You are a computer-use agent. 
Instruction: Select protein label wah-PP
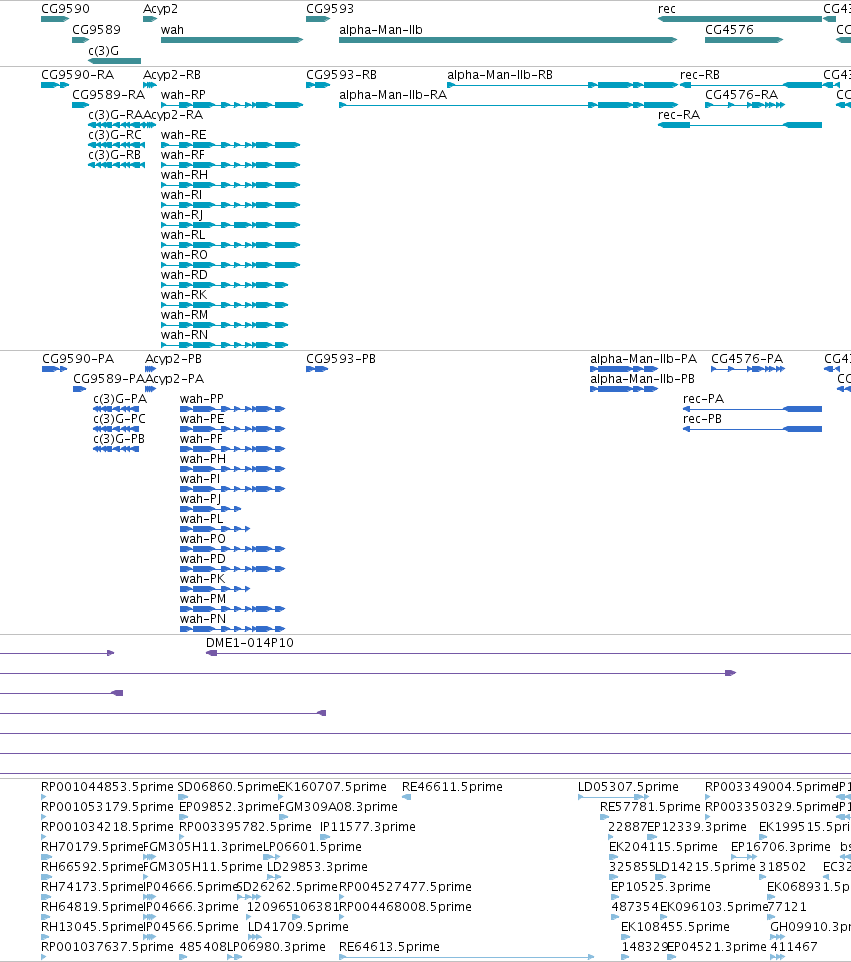202,399
